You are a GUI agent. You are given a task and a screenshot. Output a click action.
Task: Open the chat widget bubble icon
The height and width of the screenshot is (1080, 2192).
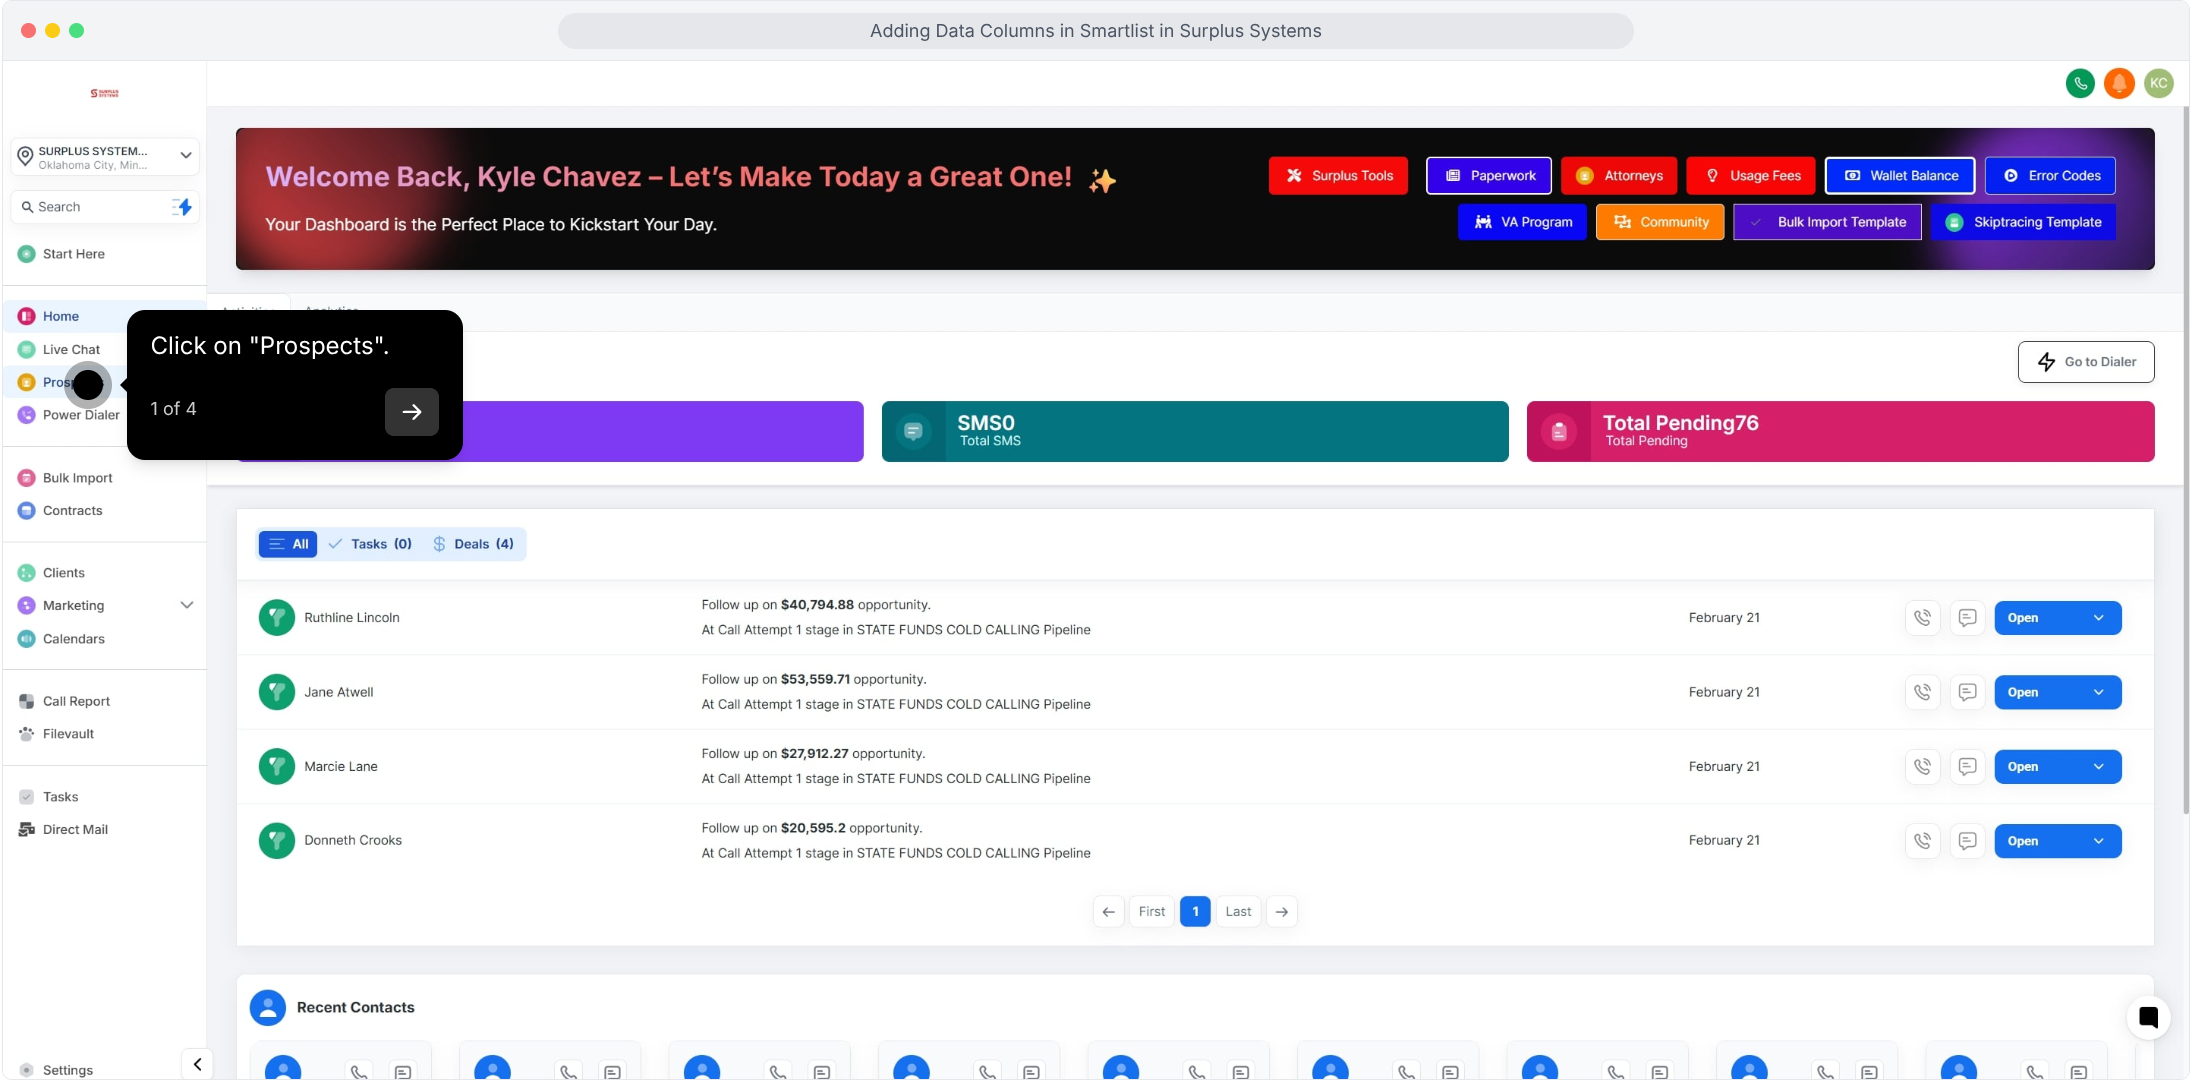click(2148, 1018)
